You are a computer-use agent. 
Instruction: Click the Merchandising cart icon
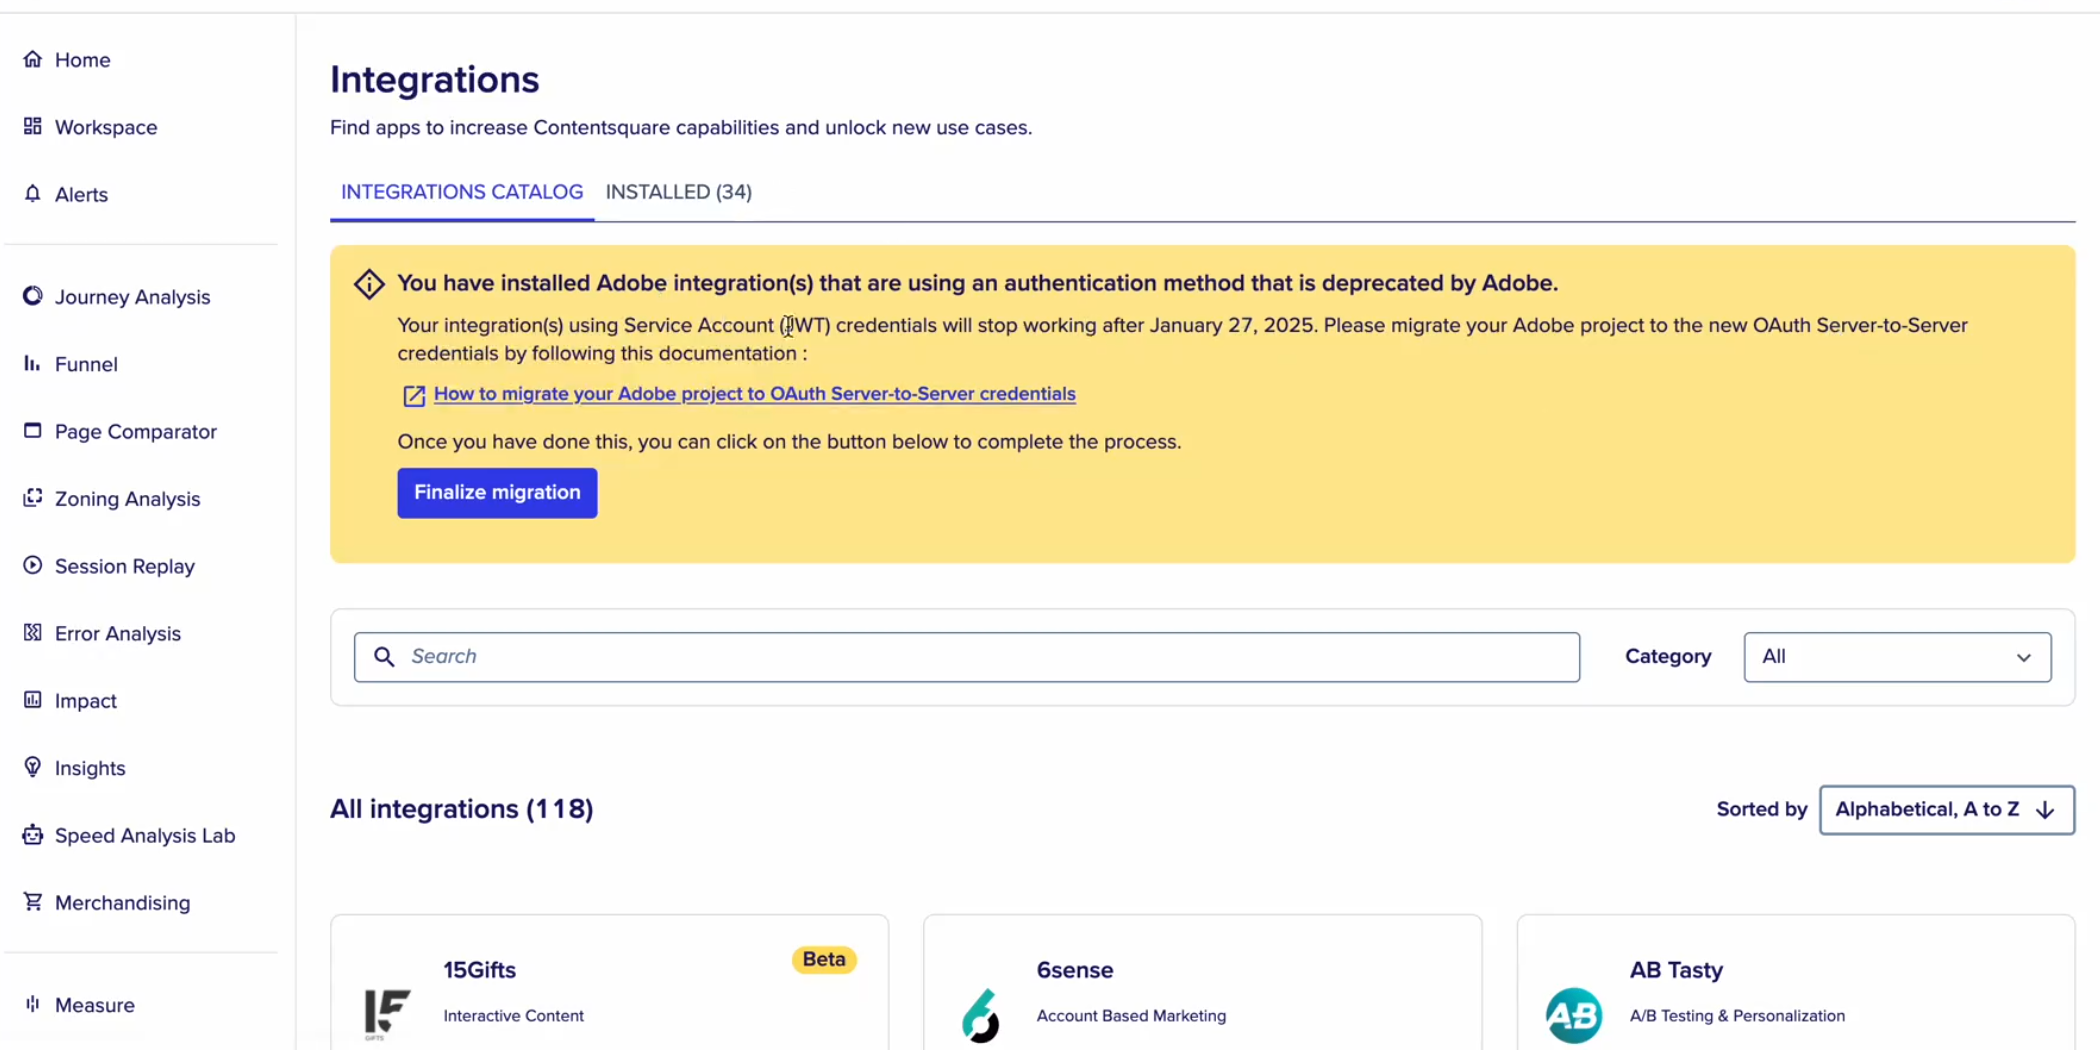pos(33,901)
